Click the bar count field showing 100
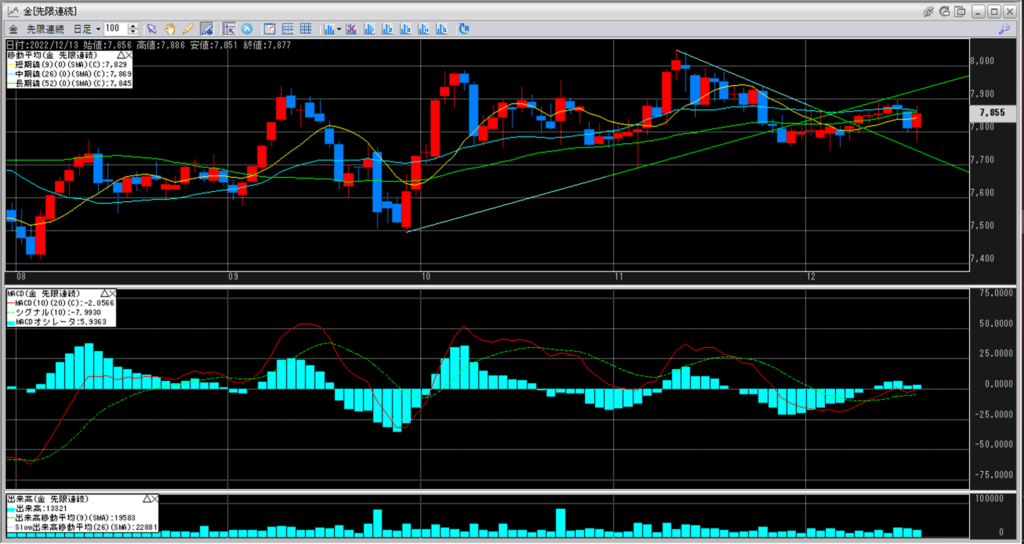Screen dimensions: 1024x544 [x=116, y=29]
